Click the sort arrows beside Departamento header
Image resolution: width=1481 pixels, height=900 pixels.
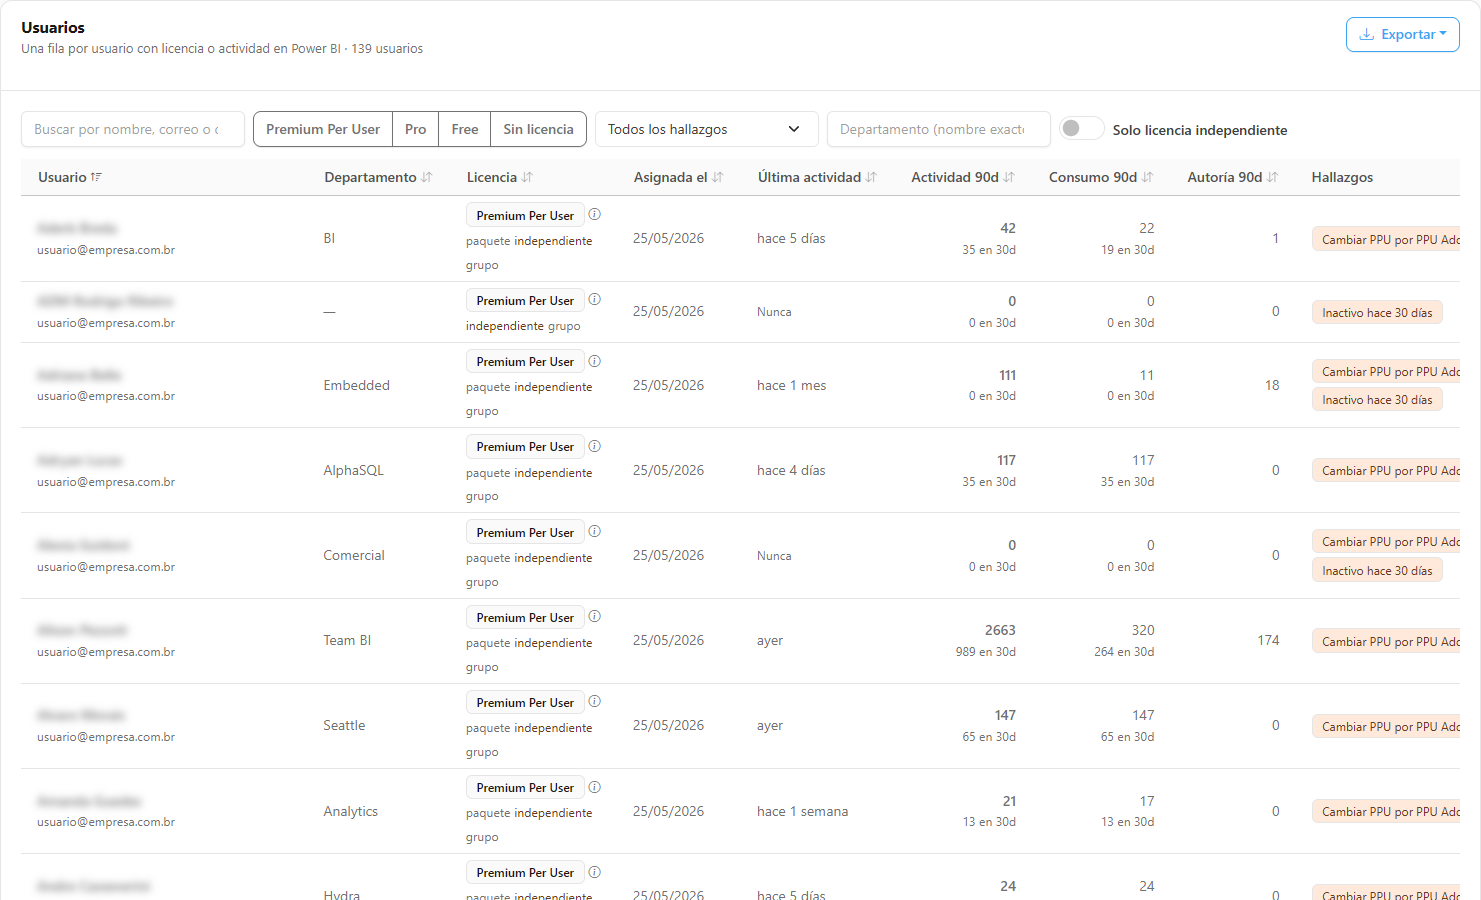click(x=427, y=177)
